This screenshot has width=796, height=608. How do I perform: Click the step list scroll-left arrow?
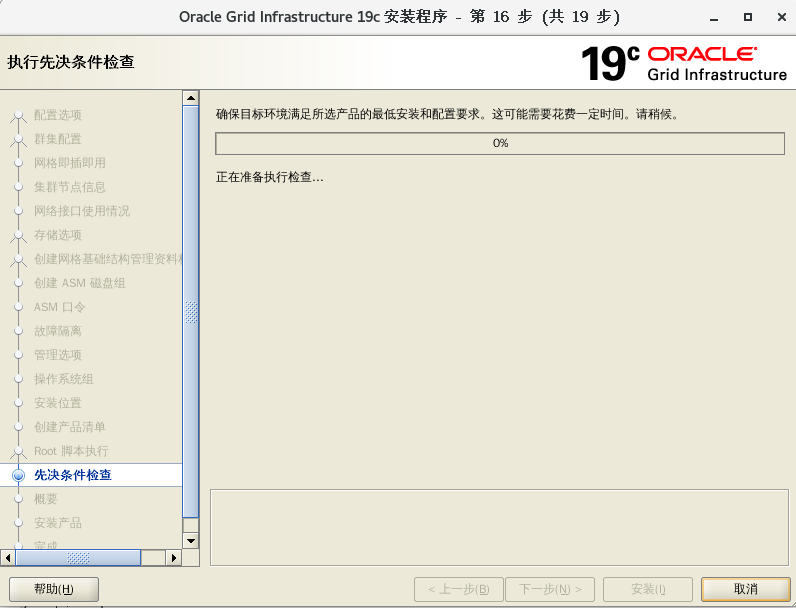pos(8,558)
